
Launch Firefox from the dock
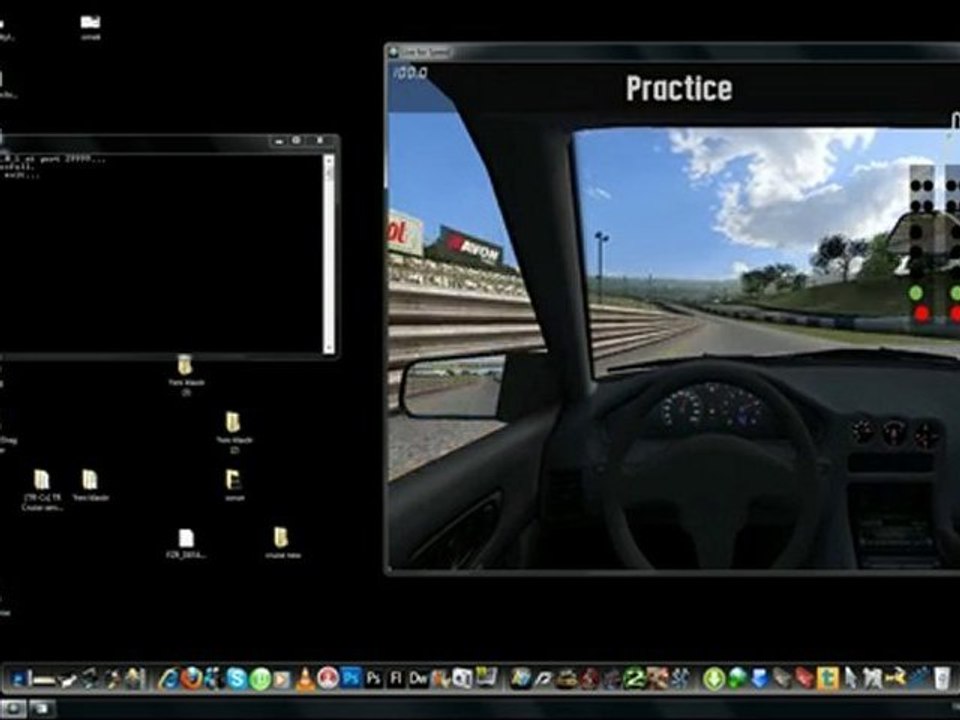pyautogui.click(x=191, y=678)
